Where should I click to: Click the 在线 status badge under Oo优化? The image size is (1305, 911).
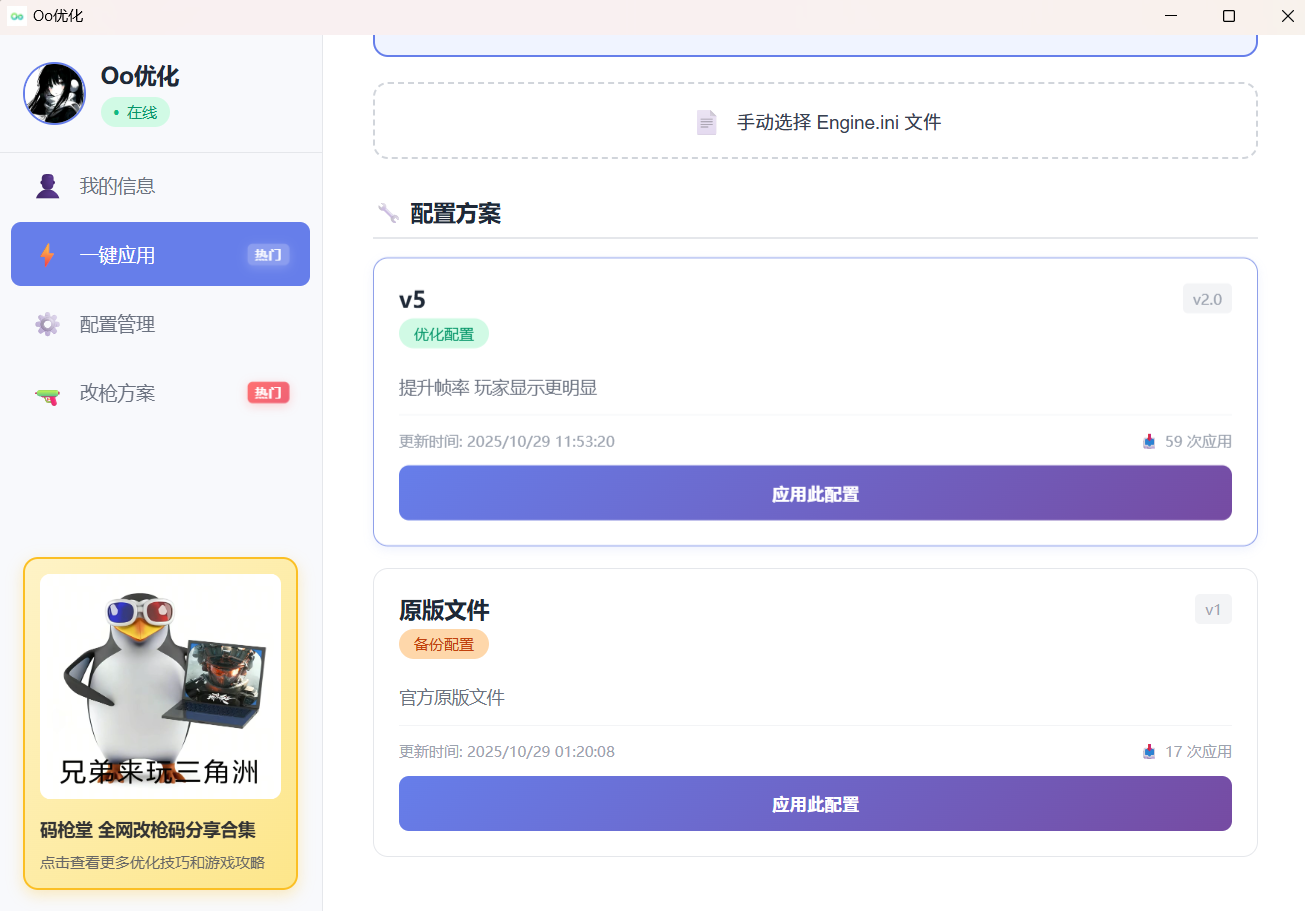135,112
